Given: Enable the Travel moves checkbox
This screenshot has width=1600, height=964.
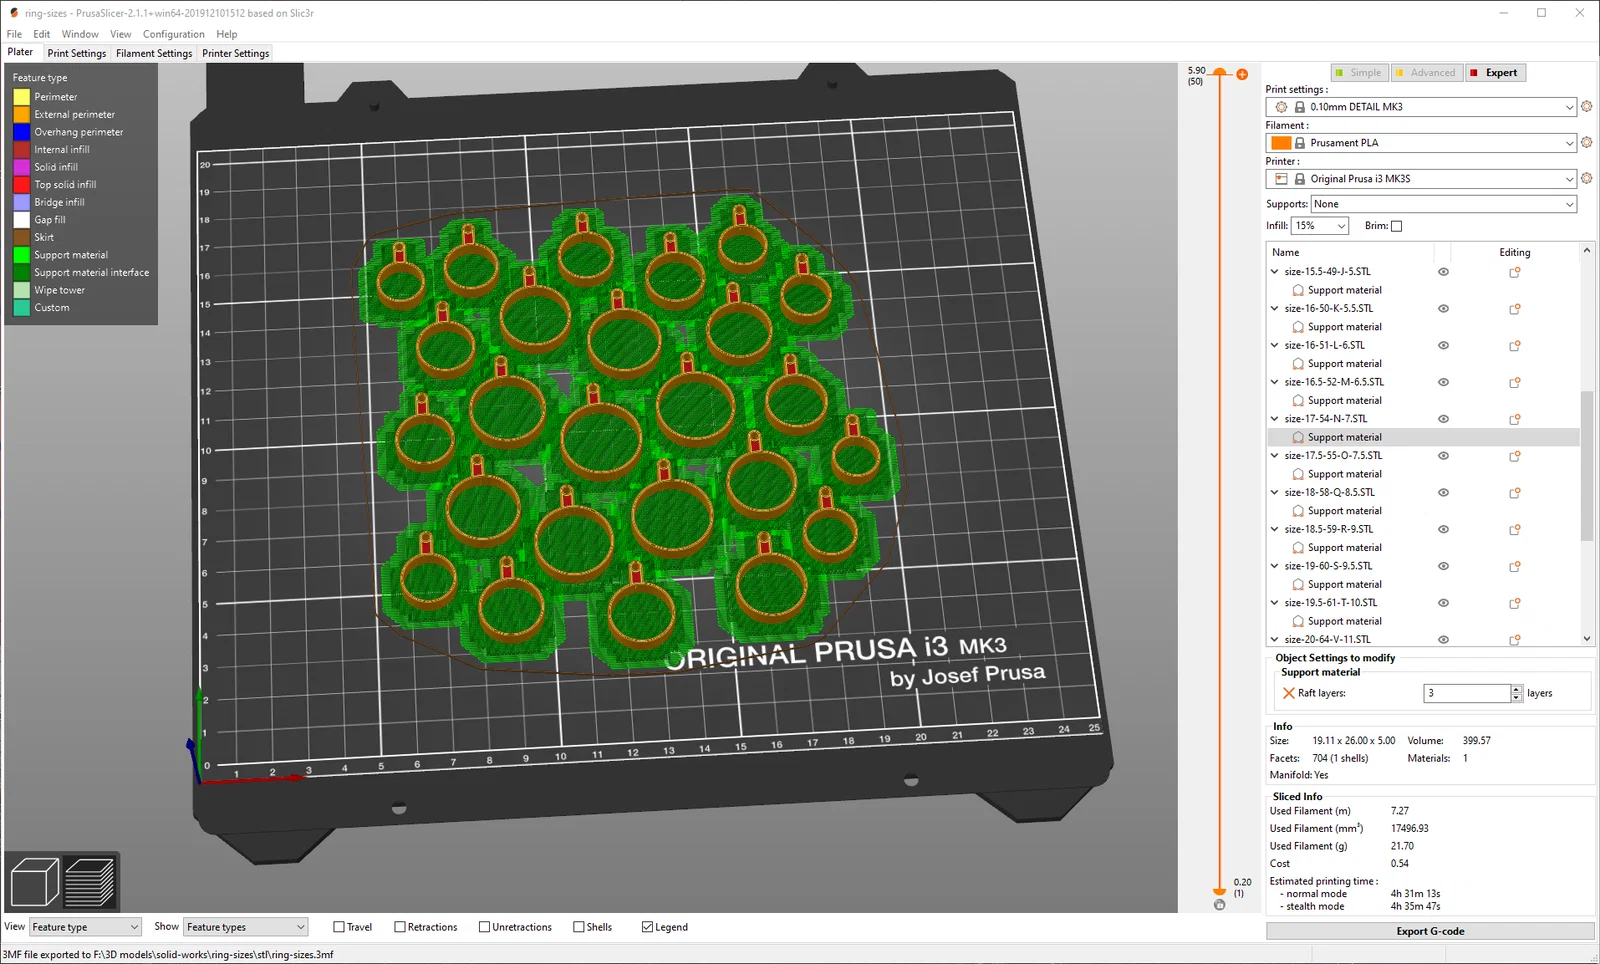Looking at the screenshot, I should click(339, 927).
